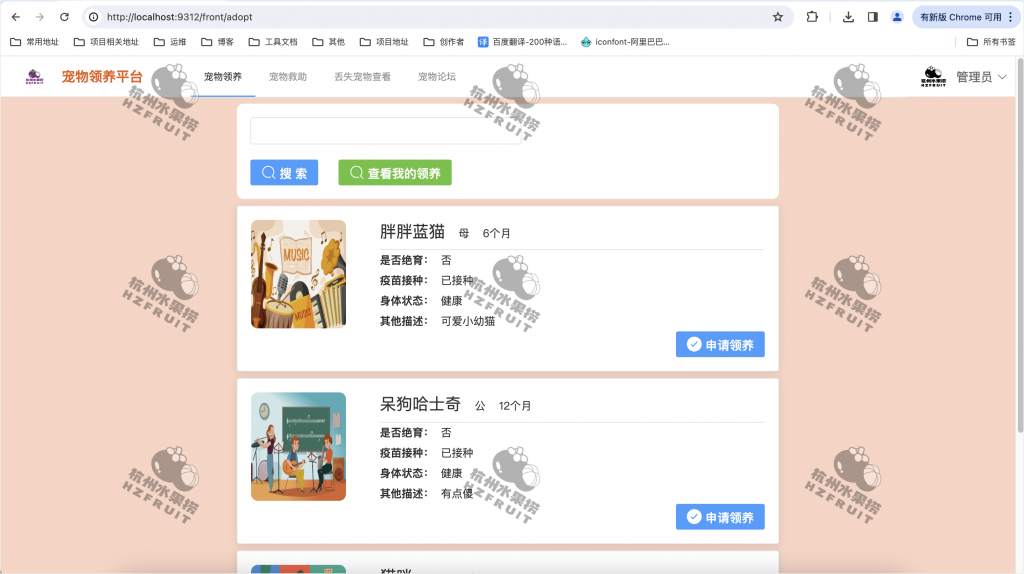This screenshot has width=1024, height=574.
Task: Click the page vertical scrollbar
Action: click(1019, 245)
